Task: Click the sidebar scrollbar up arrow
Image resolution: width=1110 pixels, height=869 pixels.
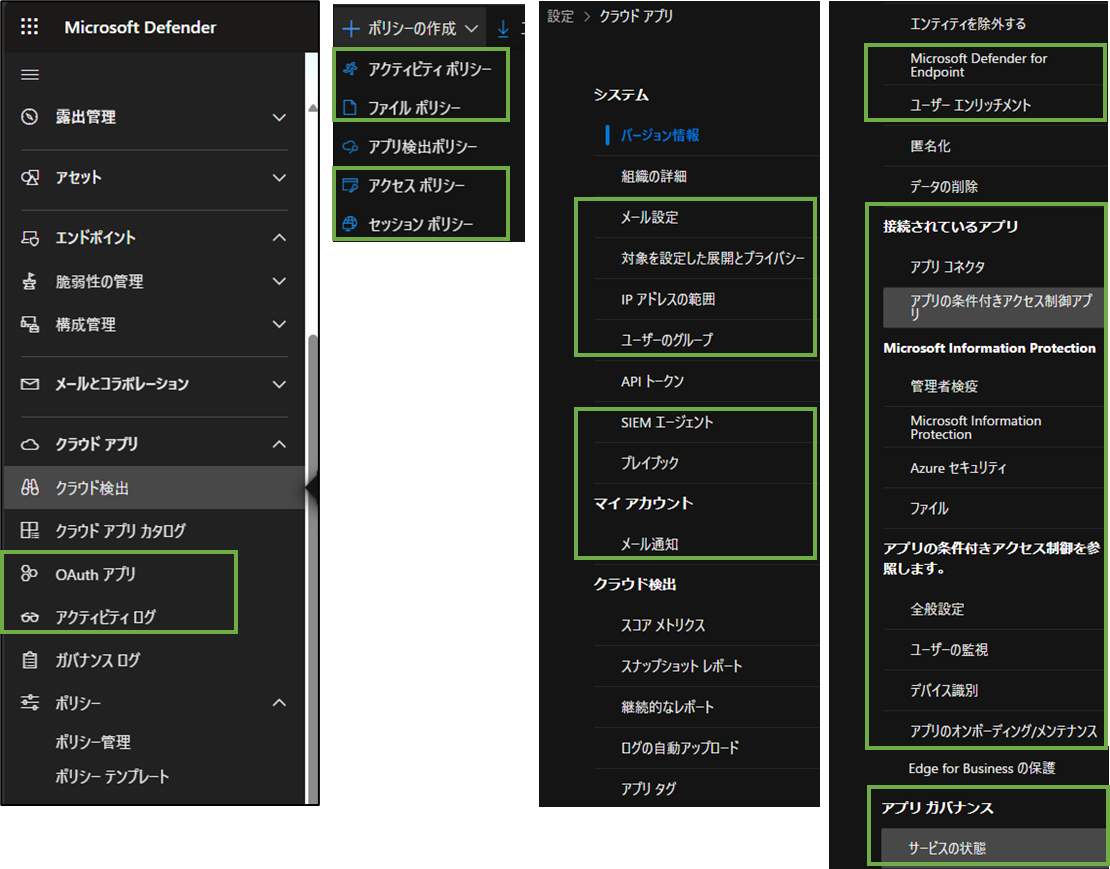Action: coord(312,108)
